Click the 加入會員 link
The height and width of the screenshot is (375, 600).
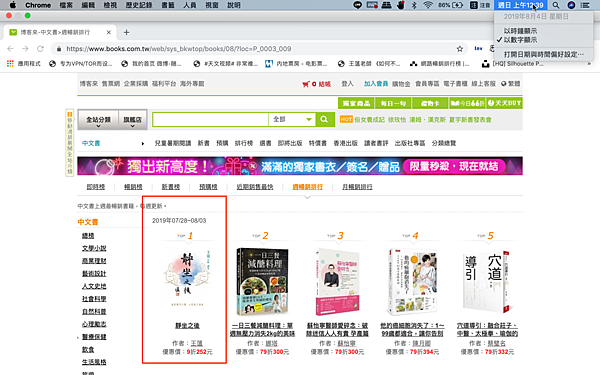coord(376,84)
